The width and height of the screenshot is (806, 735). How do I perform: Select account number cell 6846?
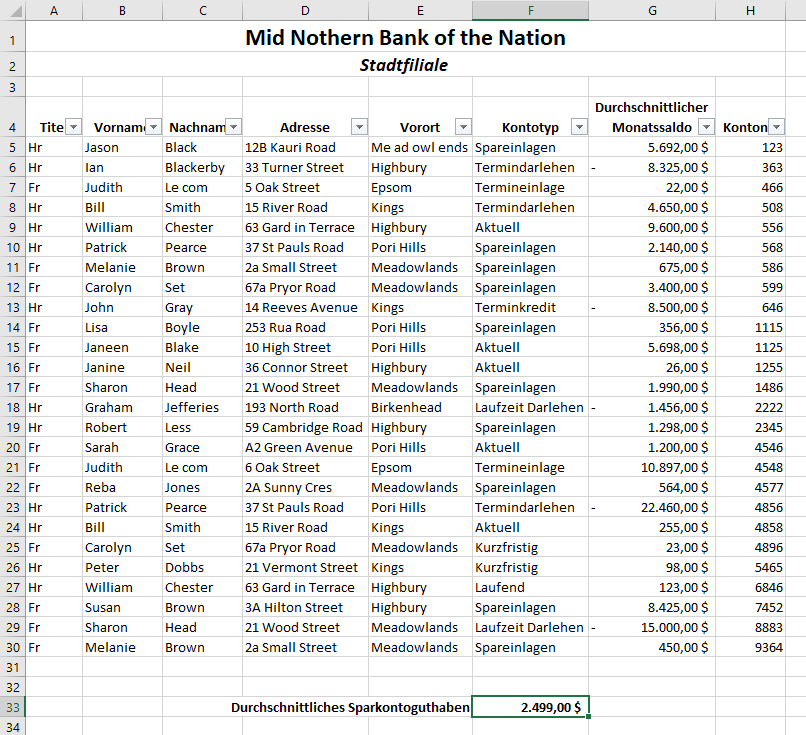coord(750,587)
